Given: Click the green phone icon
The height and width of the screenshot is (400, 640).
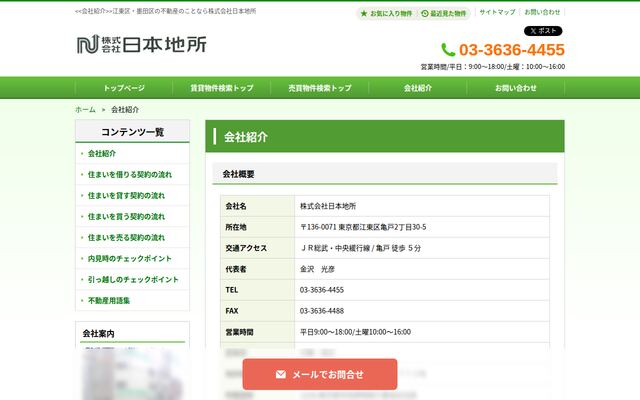Looking at the screenshot, I should (448, 50).
